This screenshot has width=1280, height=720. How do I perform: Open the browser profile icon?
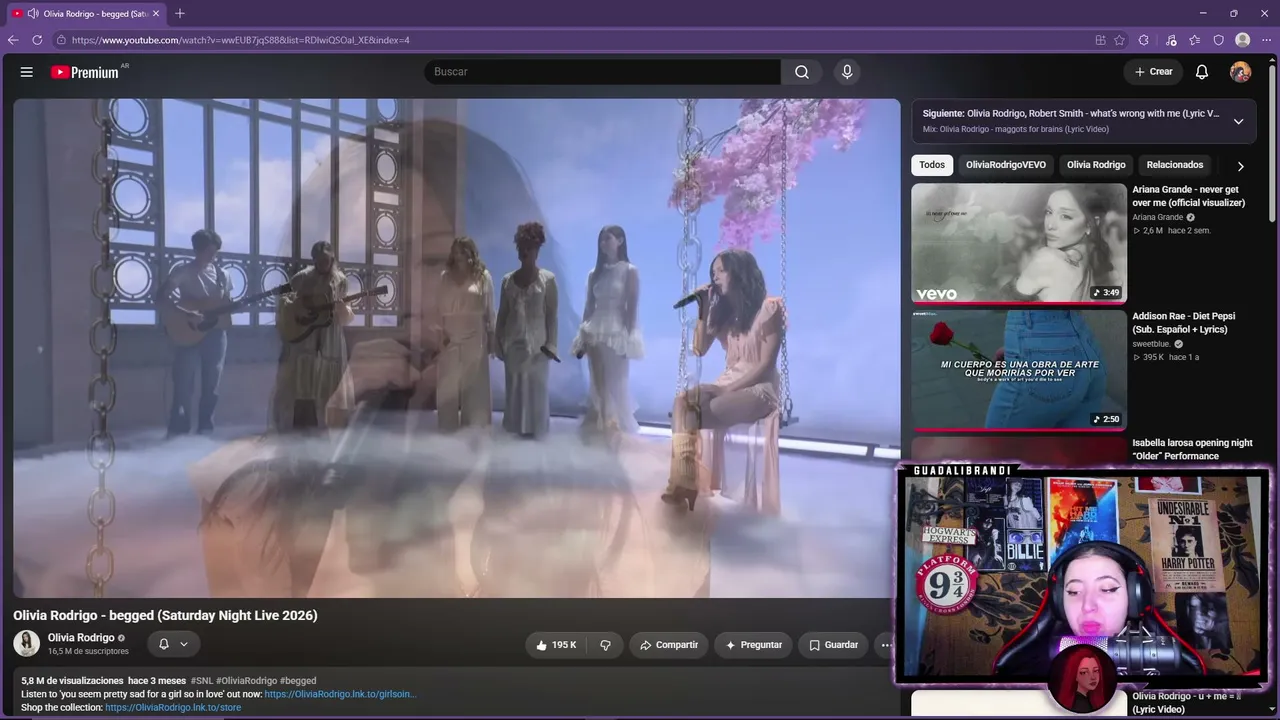[x=1243, y=40]
